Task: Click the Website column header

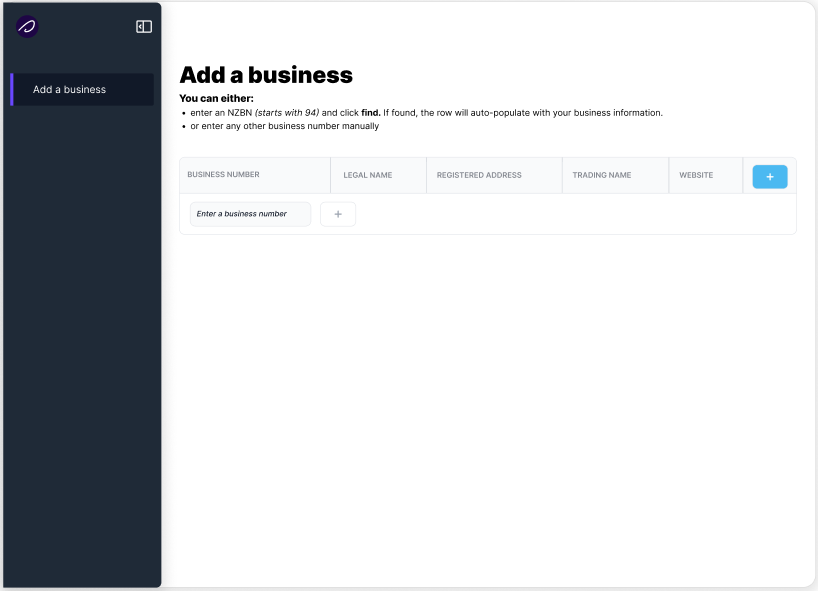Action: coord(696,175)
